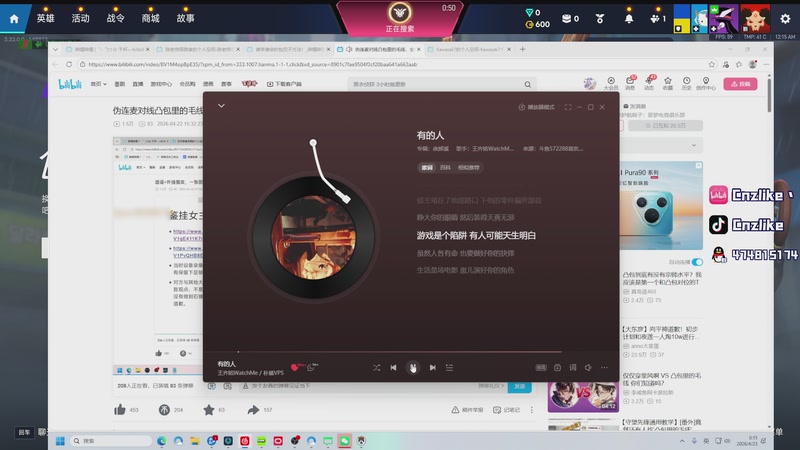
Task: Click the music player volume speaker icon
Action: point(588,367)
